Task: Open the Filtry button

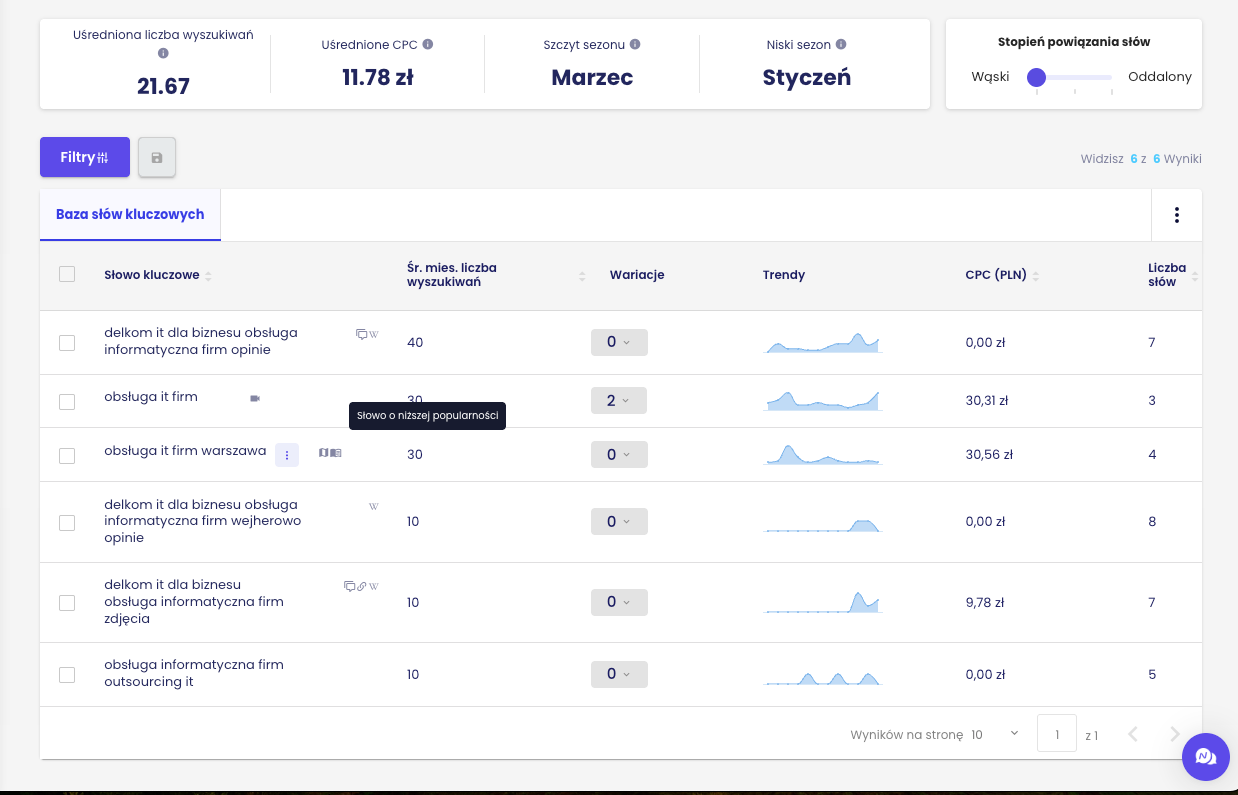Action: click(x=85, y=157)
